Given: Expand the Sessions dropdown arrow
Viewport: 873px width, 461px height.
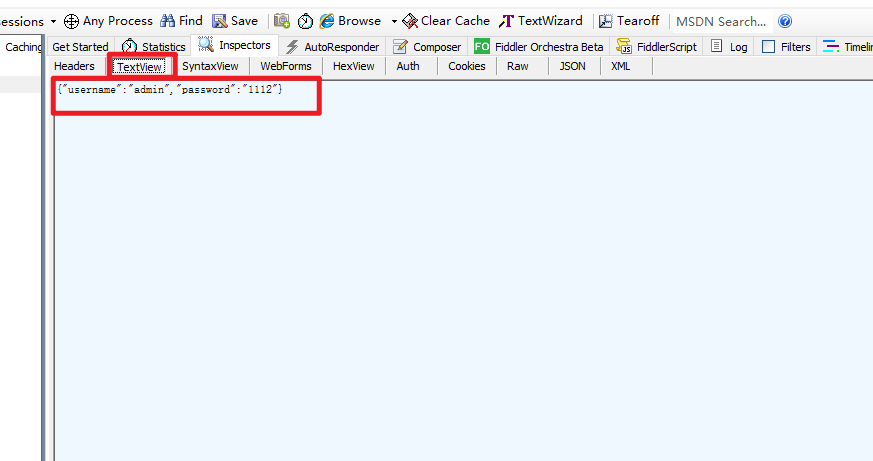Looking at the screenshot, I should [x=53, y=22].
